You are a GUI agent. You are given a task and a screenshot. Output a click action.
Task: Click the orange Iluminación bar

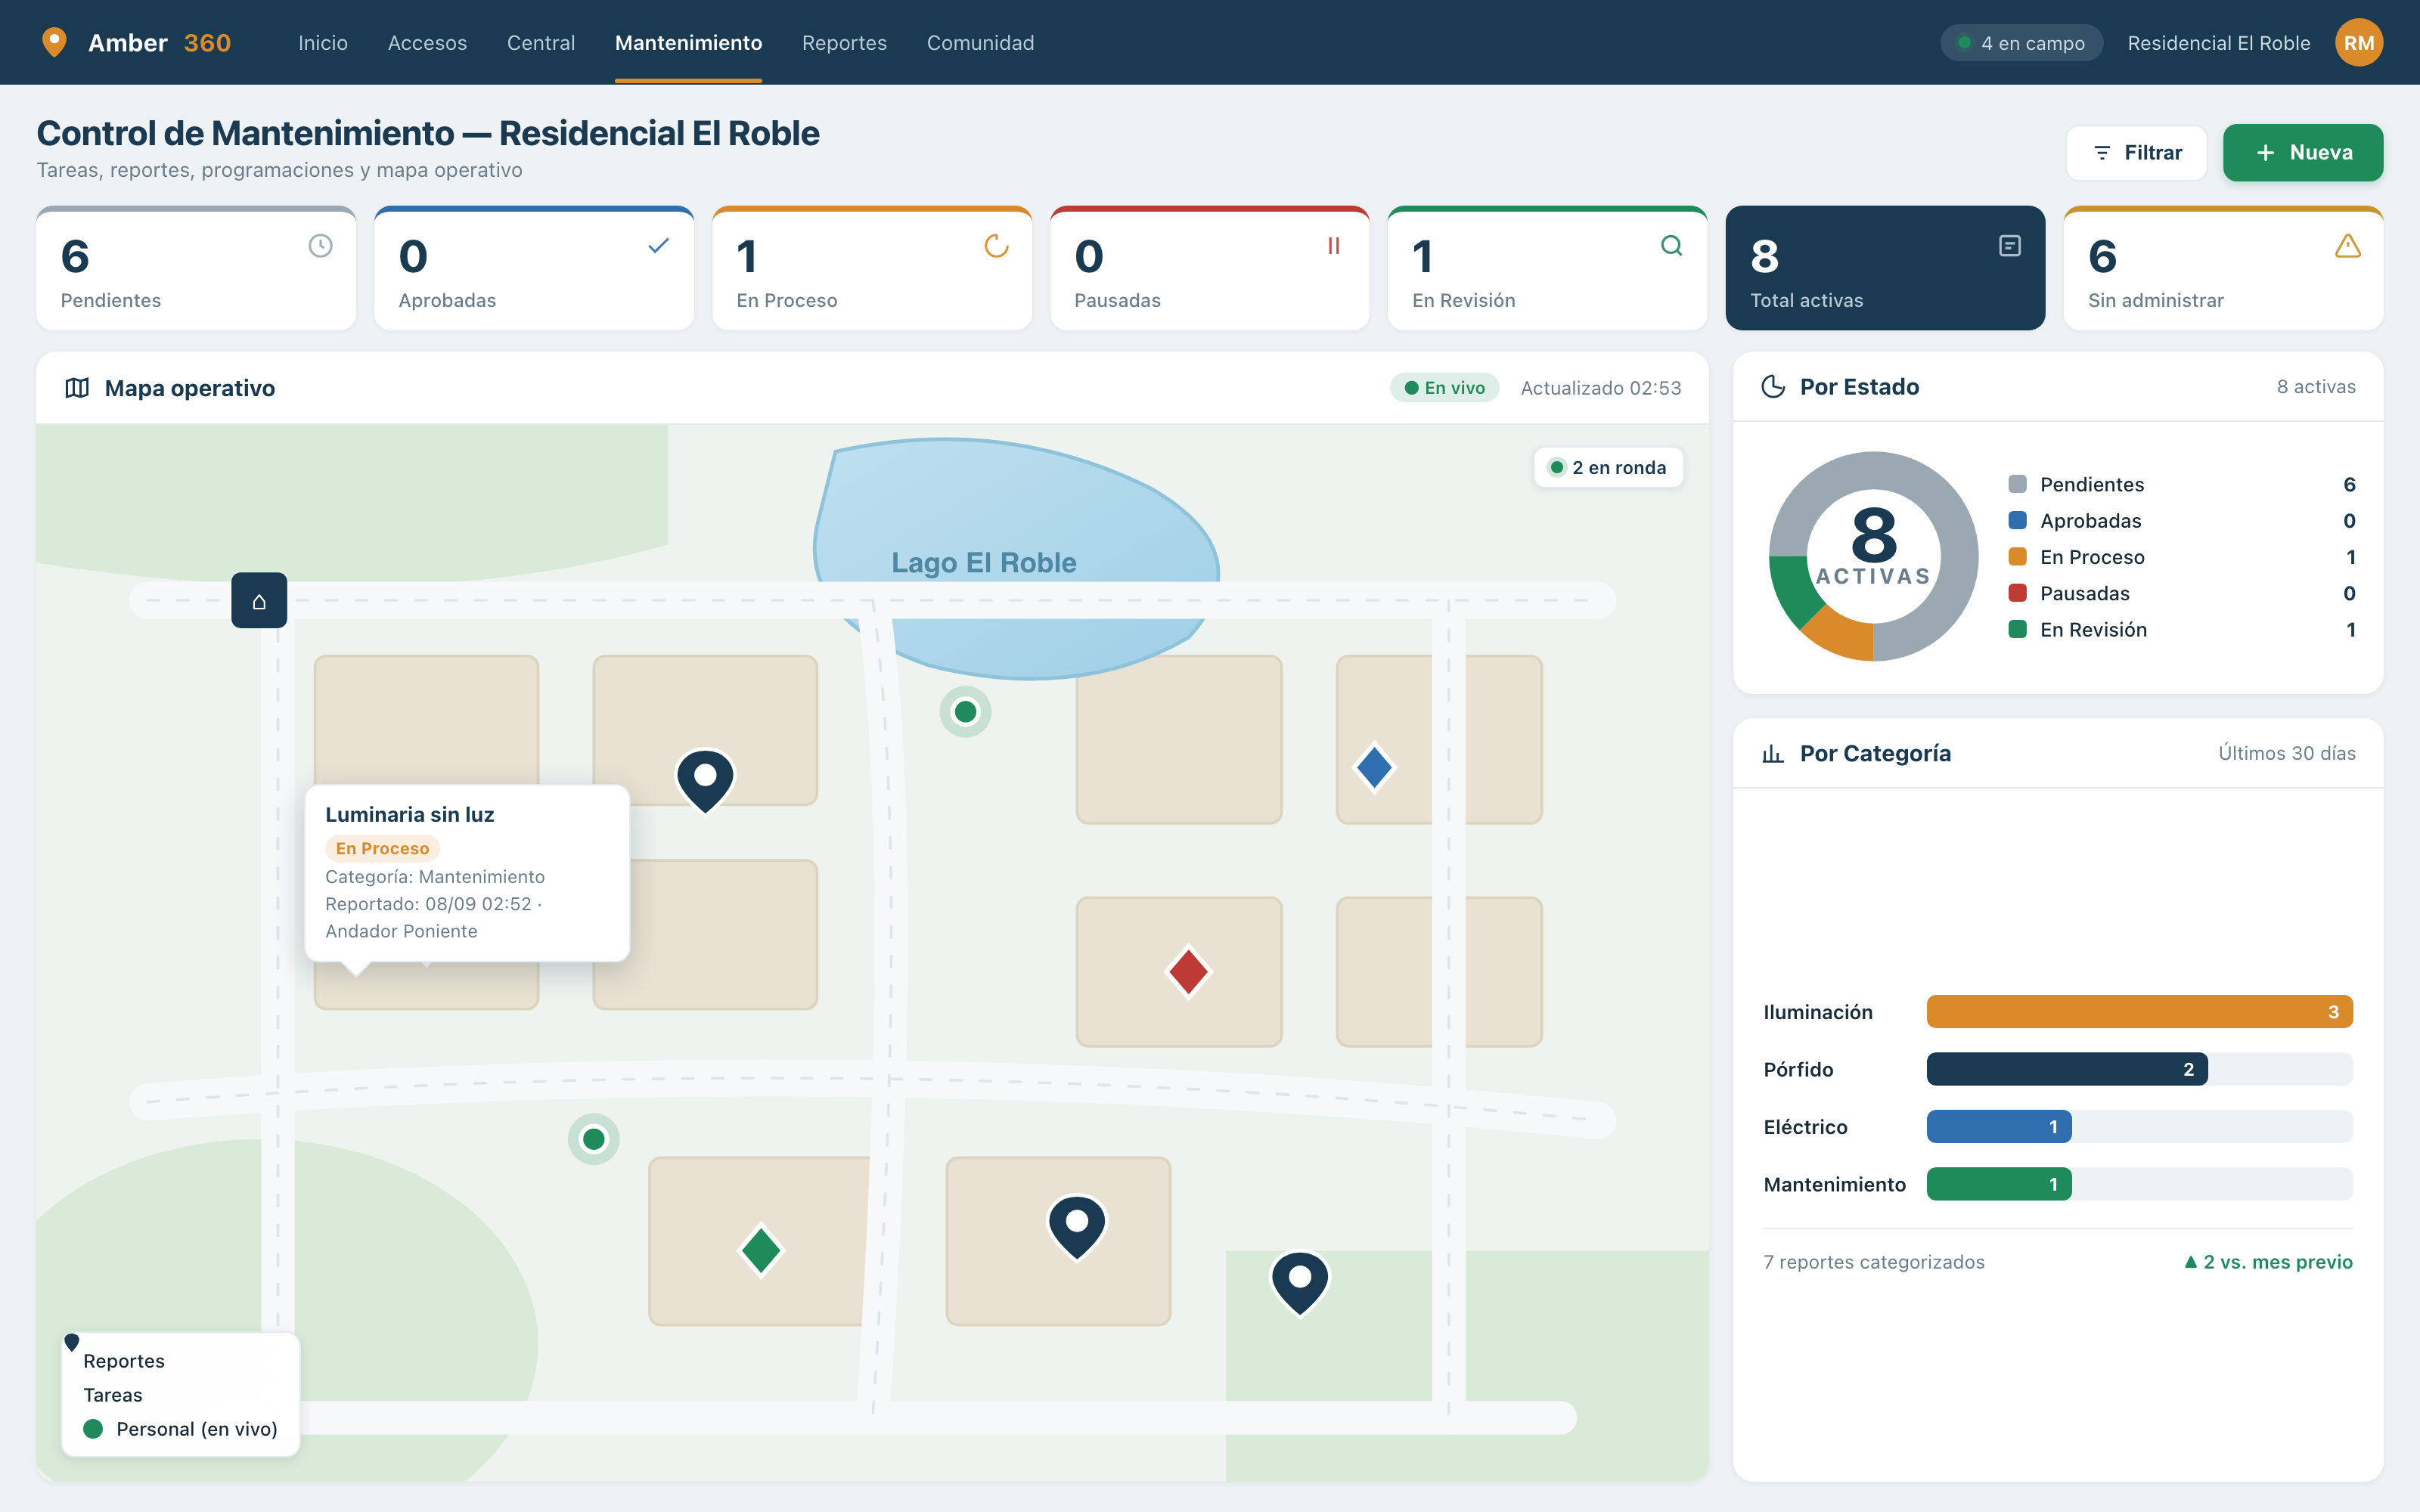tap(2139, 1012)
